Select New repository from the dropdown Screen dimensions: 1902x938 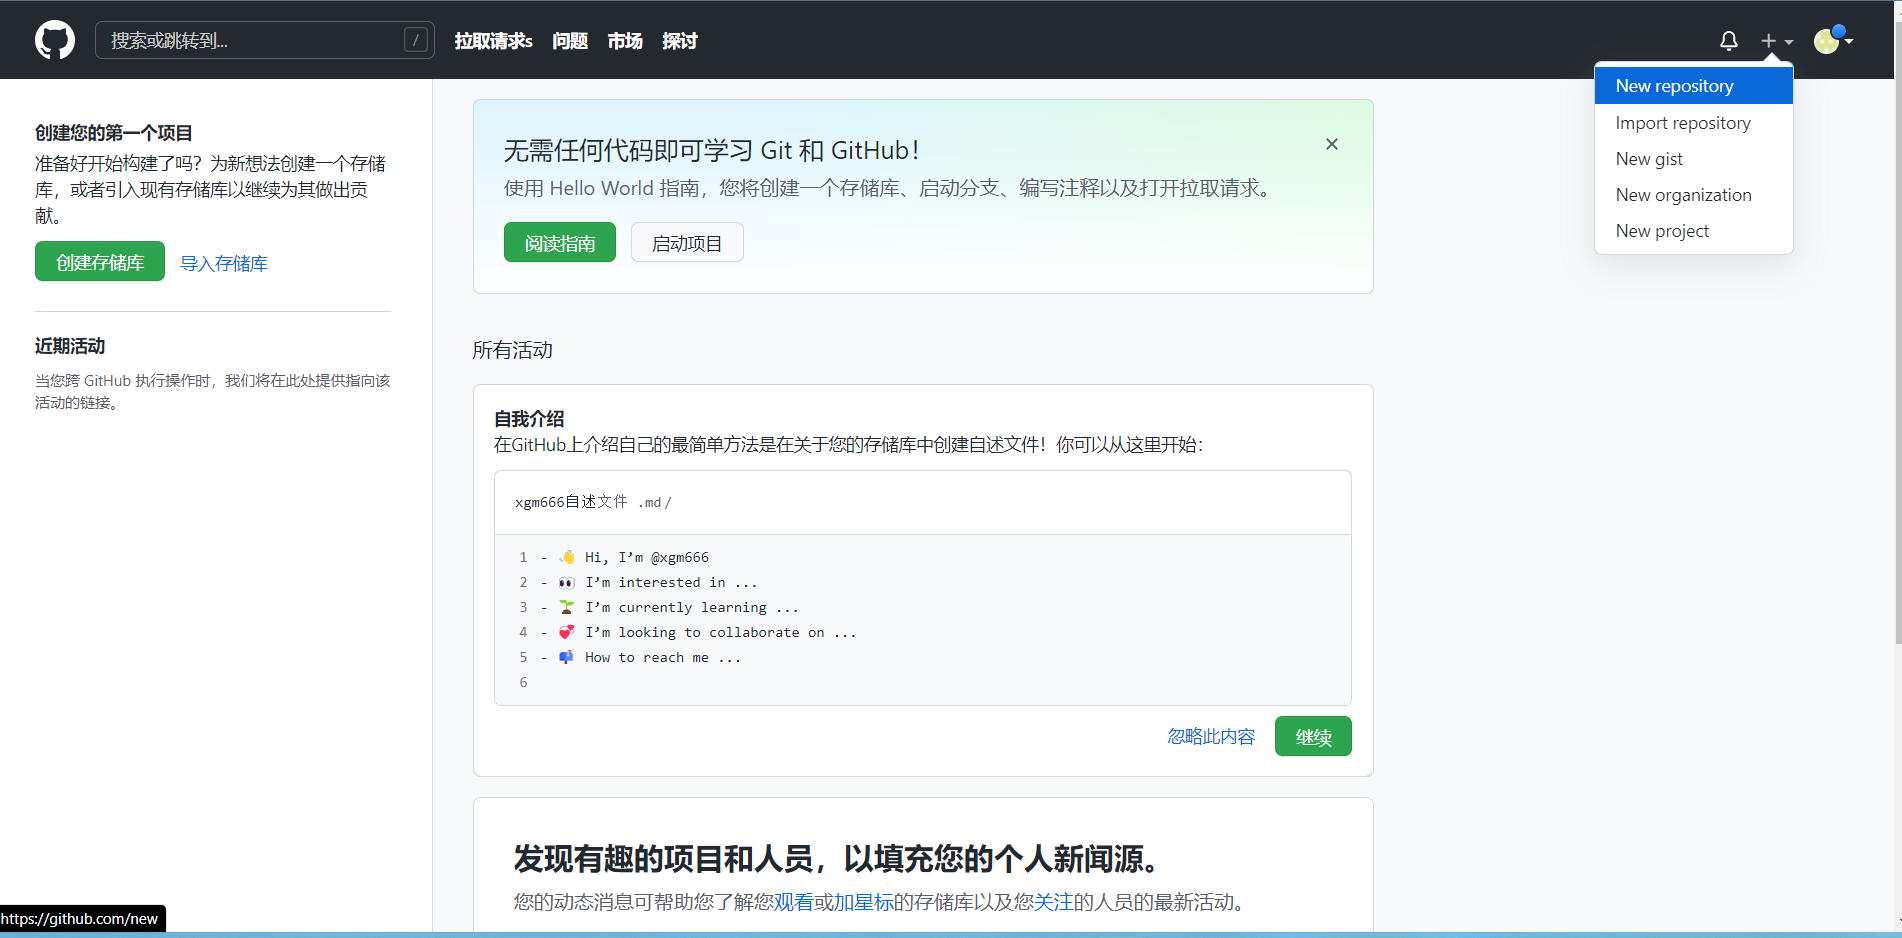pos(1693,86)
